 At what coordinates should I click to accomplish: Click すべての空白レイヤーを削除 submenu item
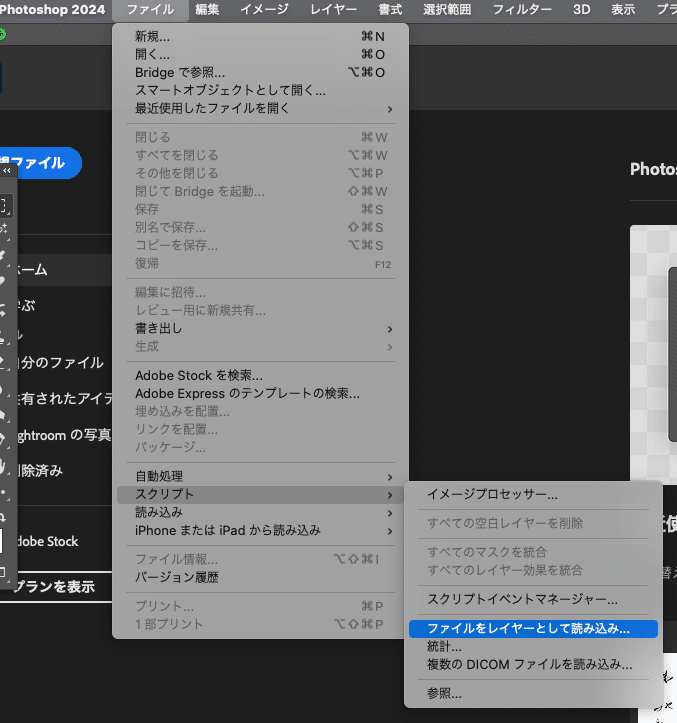[533, 523]
